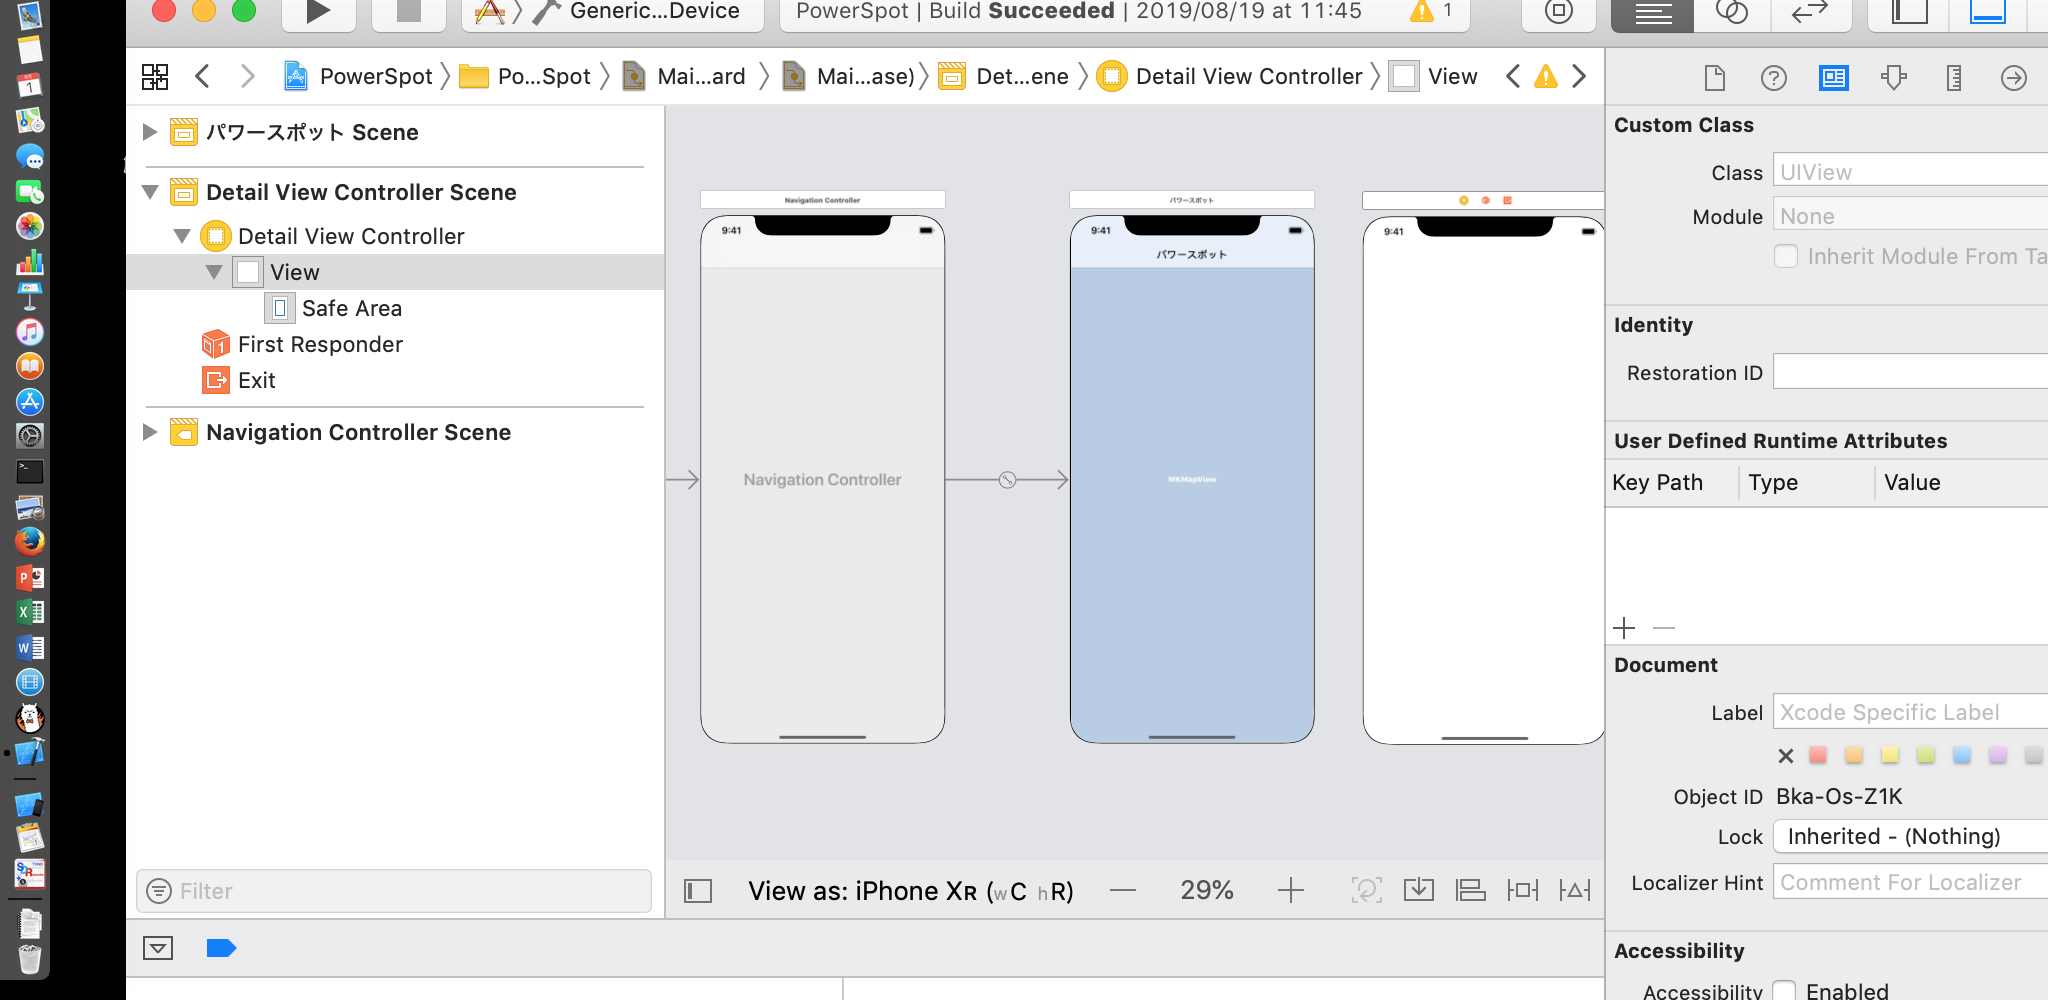Enable the Accessibility Enabled checkbox

1785,990
